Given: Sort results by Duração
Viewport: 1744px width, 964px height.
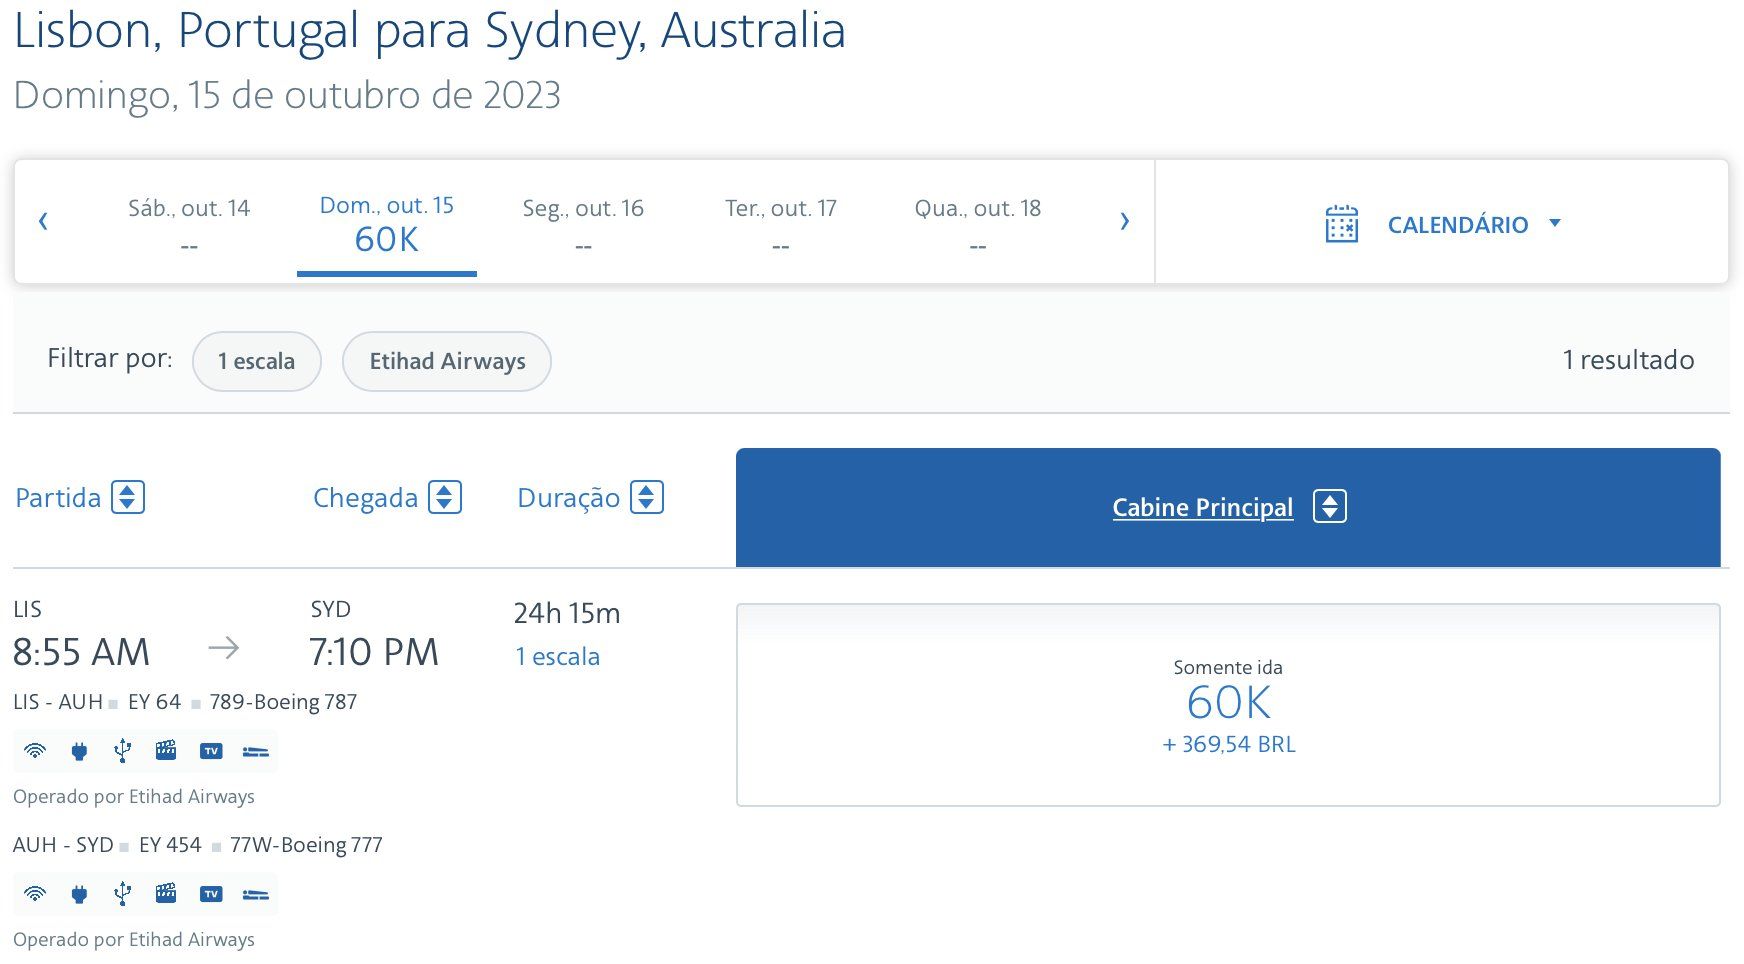Looking at the screenshot, I should pyautogui.click(x=568, y=498).
